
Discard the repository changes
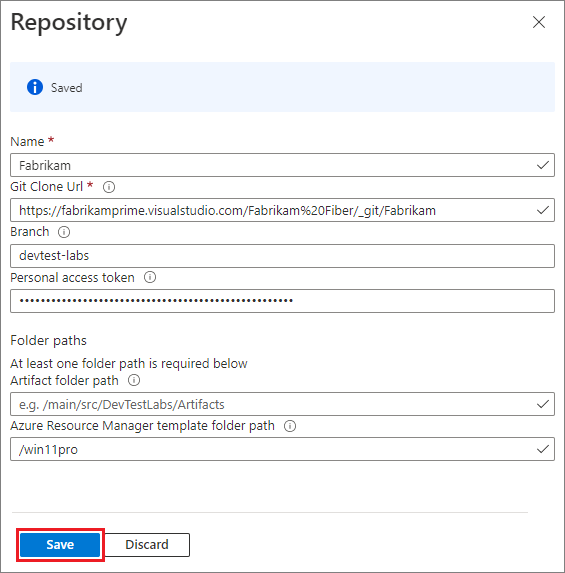(x=147, y=545)
